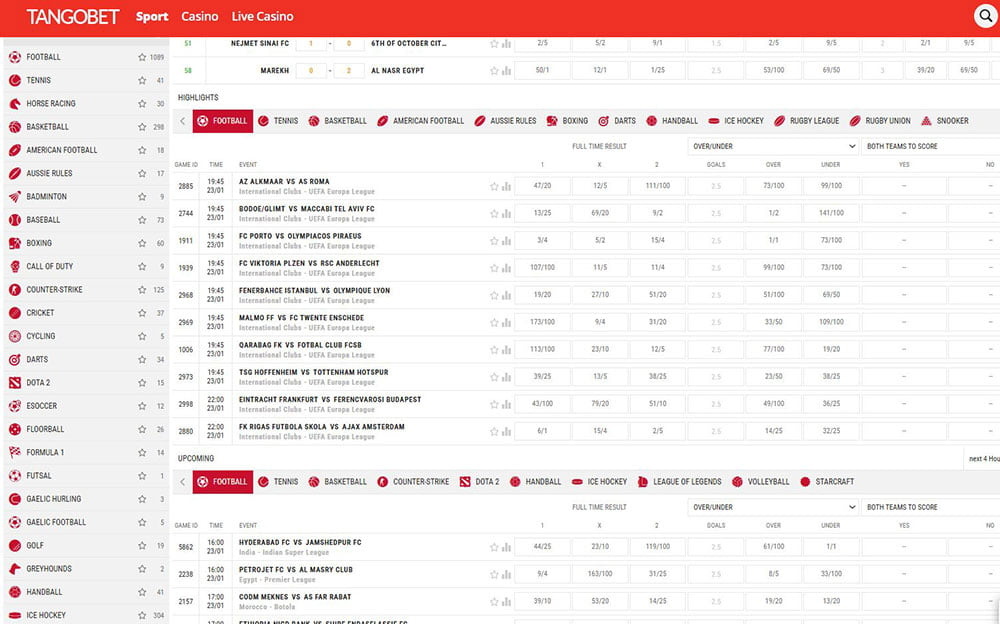This screenshot has width=1000, height=624.
Task: Select Over 51/100 for Fenerbahce vs Lyon
Action: pyautogui.click(x=774, y=295)
